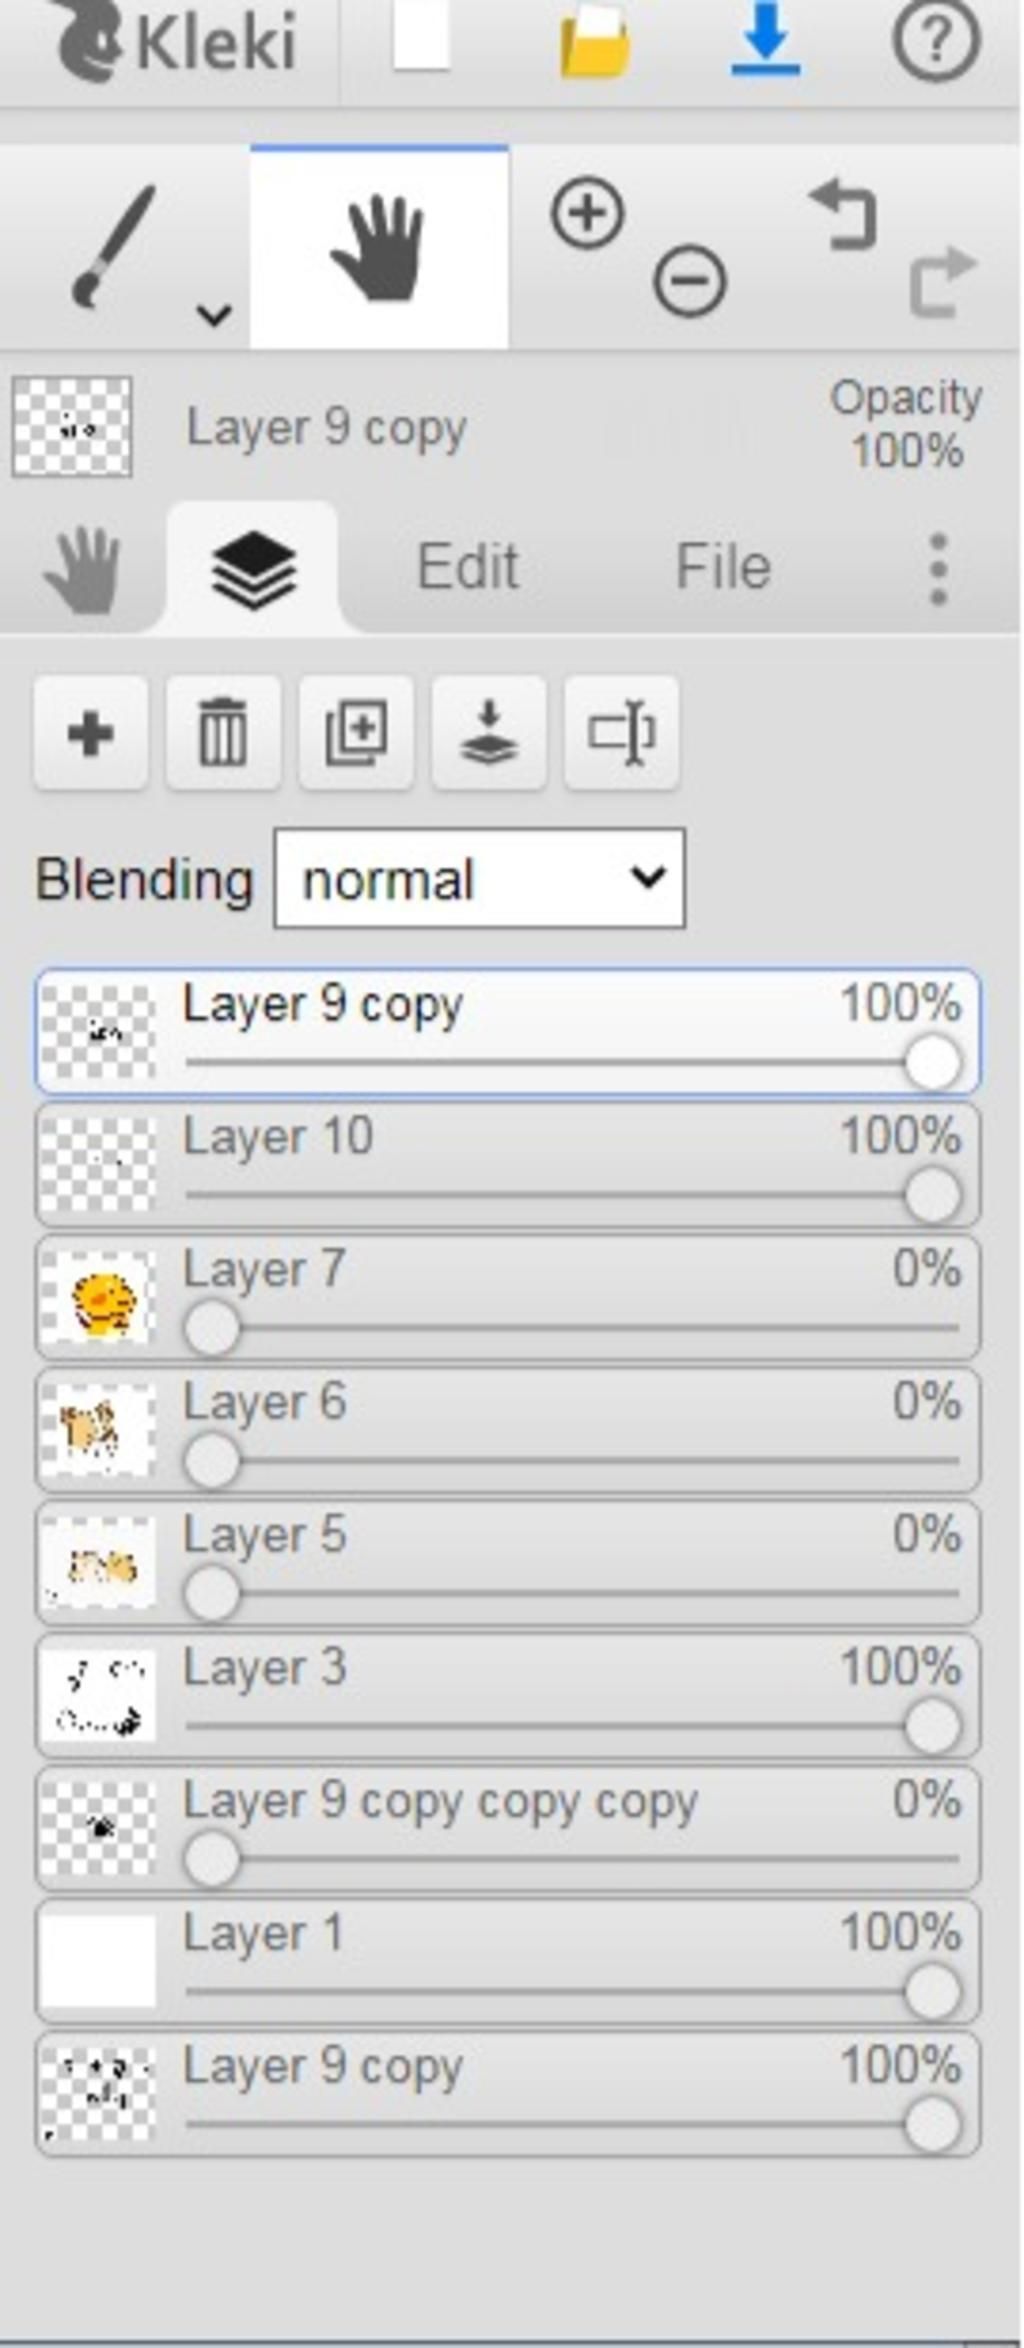The height and width of the screenshot is (2348, 1024).
Task: Click the zoom out icon
Action: pyautogui.click(x=690, y=280)
